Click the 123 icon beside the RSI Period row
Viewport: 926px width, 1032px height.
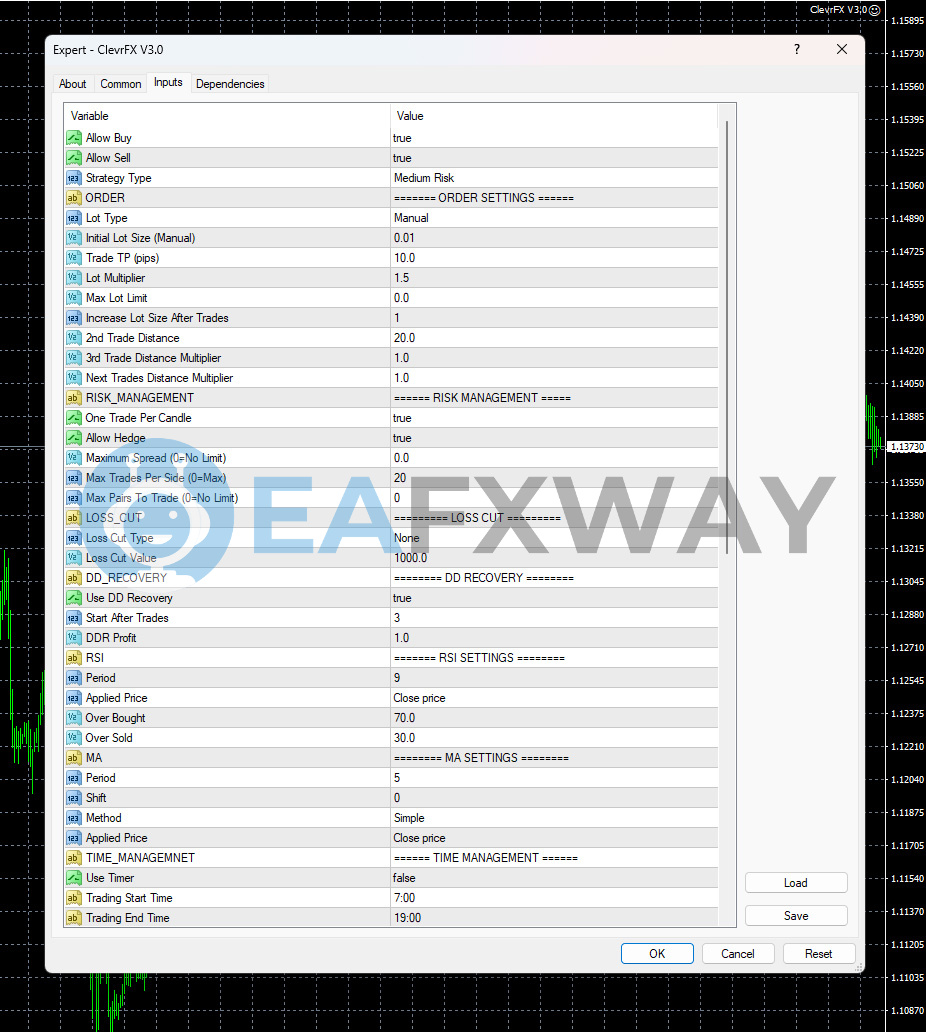coord(73,677)
